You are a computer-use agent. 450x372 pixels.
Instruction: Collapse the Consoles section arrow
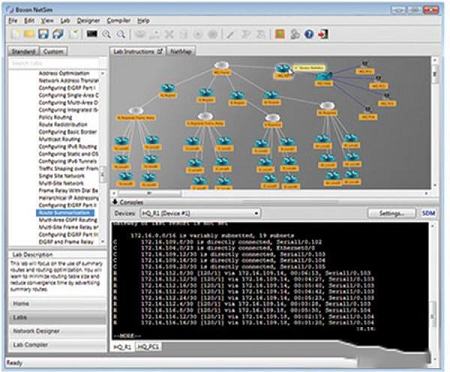point(115,202)
